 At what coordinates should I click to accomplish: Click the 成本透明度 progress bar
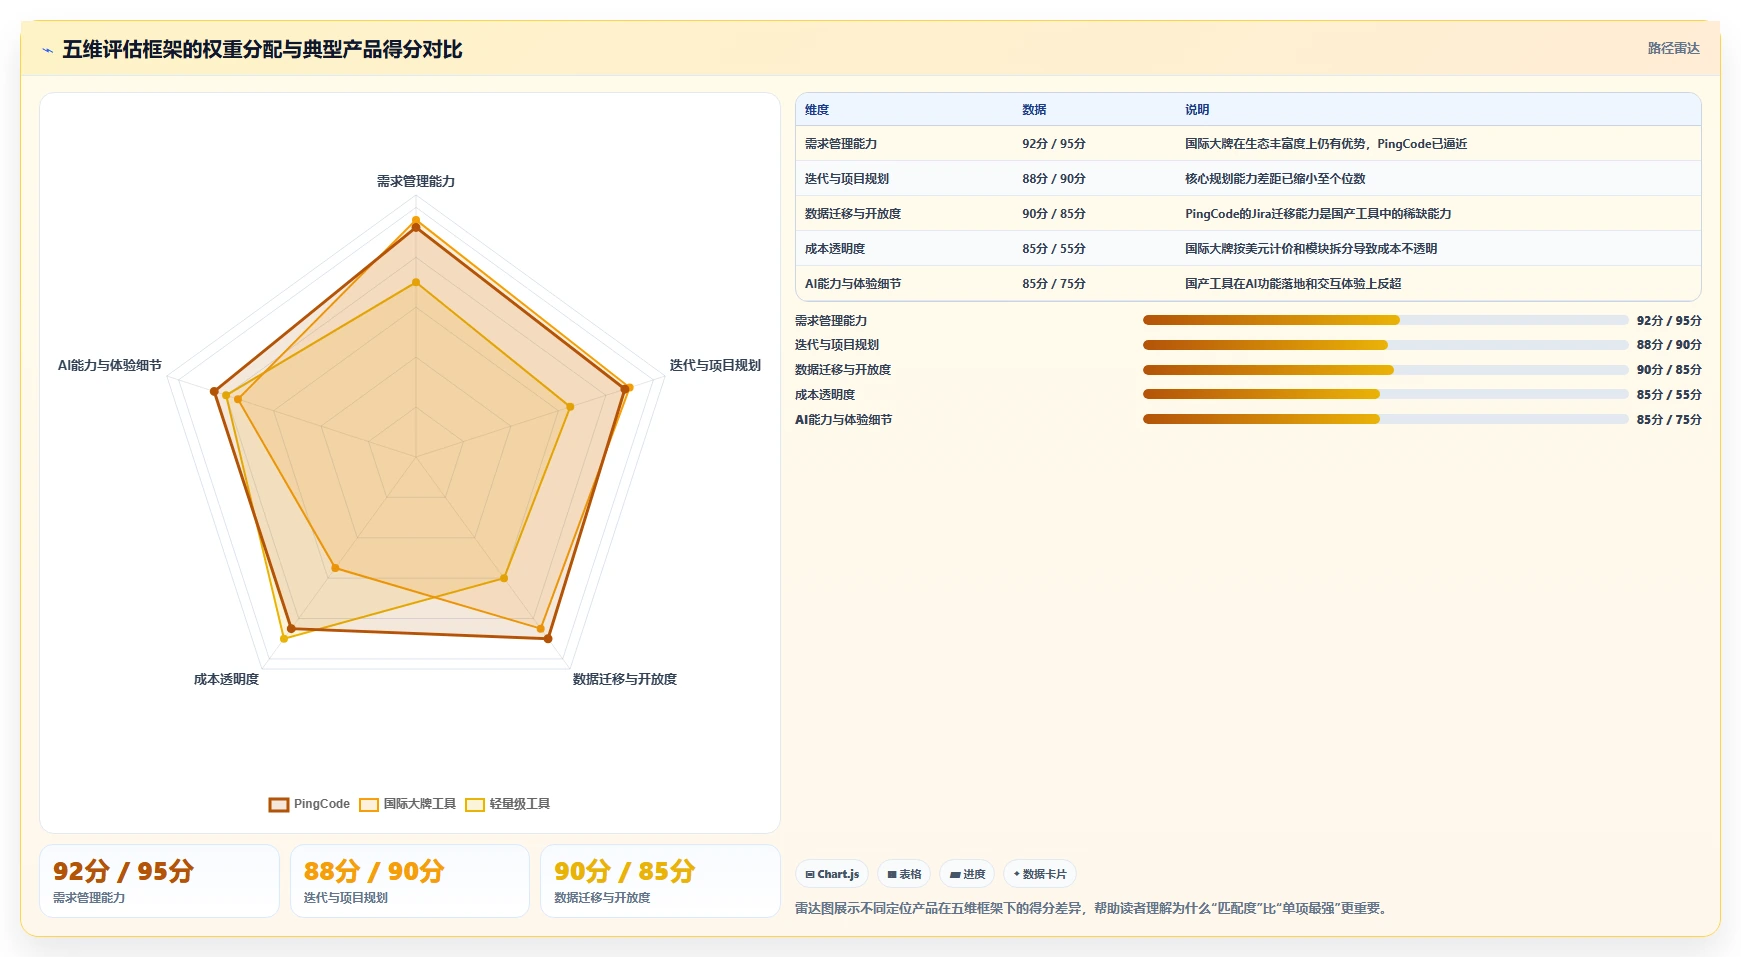(x=1386, y=394)
